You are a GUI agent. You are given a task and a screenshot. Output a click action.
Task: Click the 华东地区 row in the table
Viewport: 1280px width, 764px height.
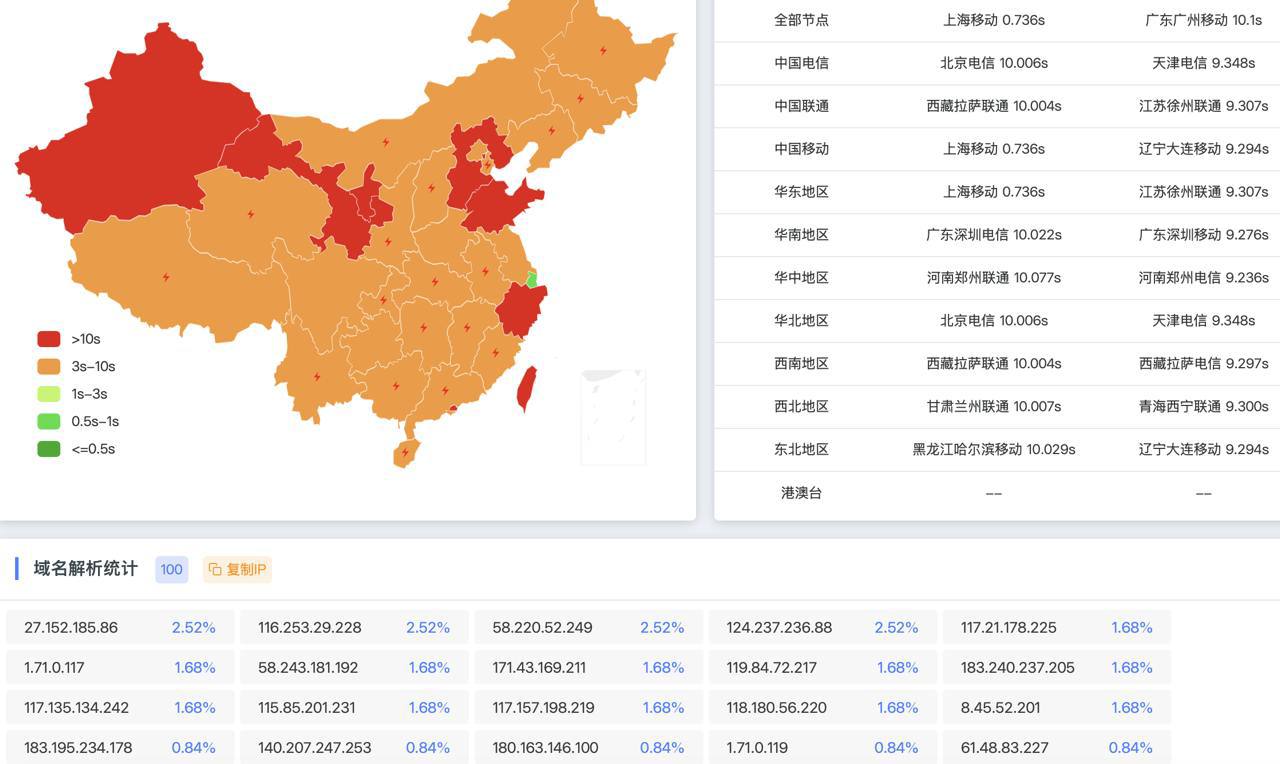801,192
